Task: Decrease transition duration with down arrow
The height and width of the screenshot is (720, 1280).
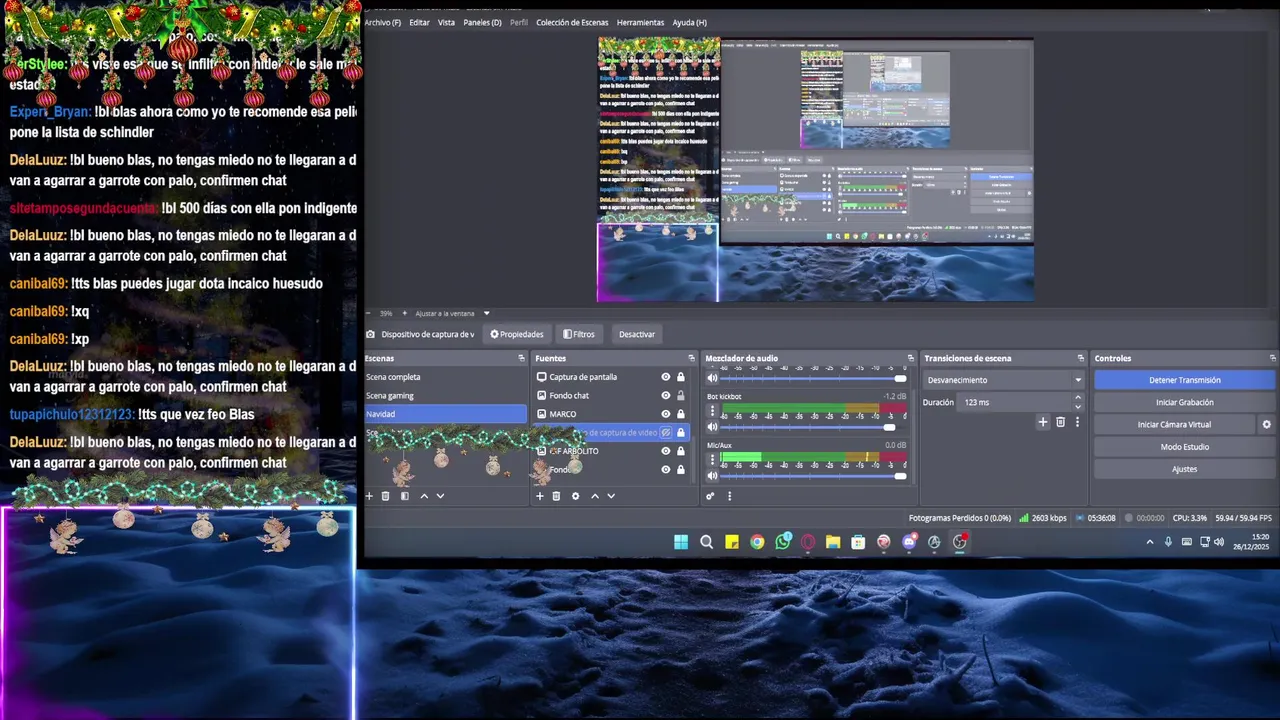Action: click(x=1077, y=407)
